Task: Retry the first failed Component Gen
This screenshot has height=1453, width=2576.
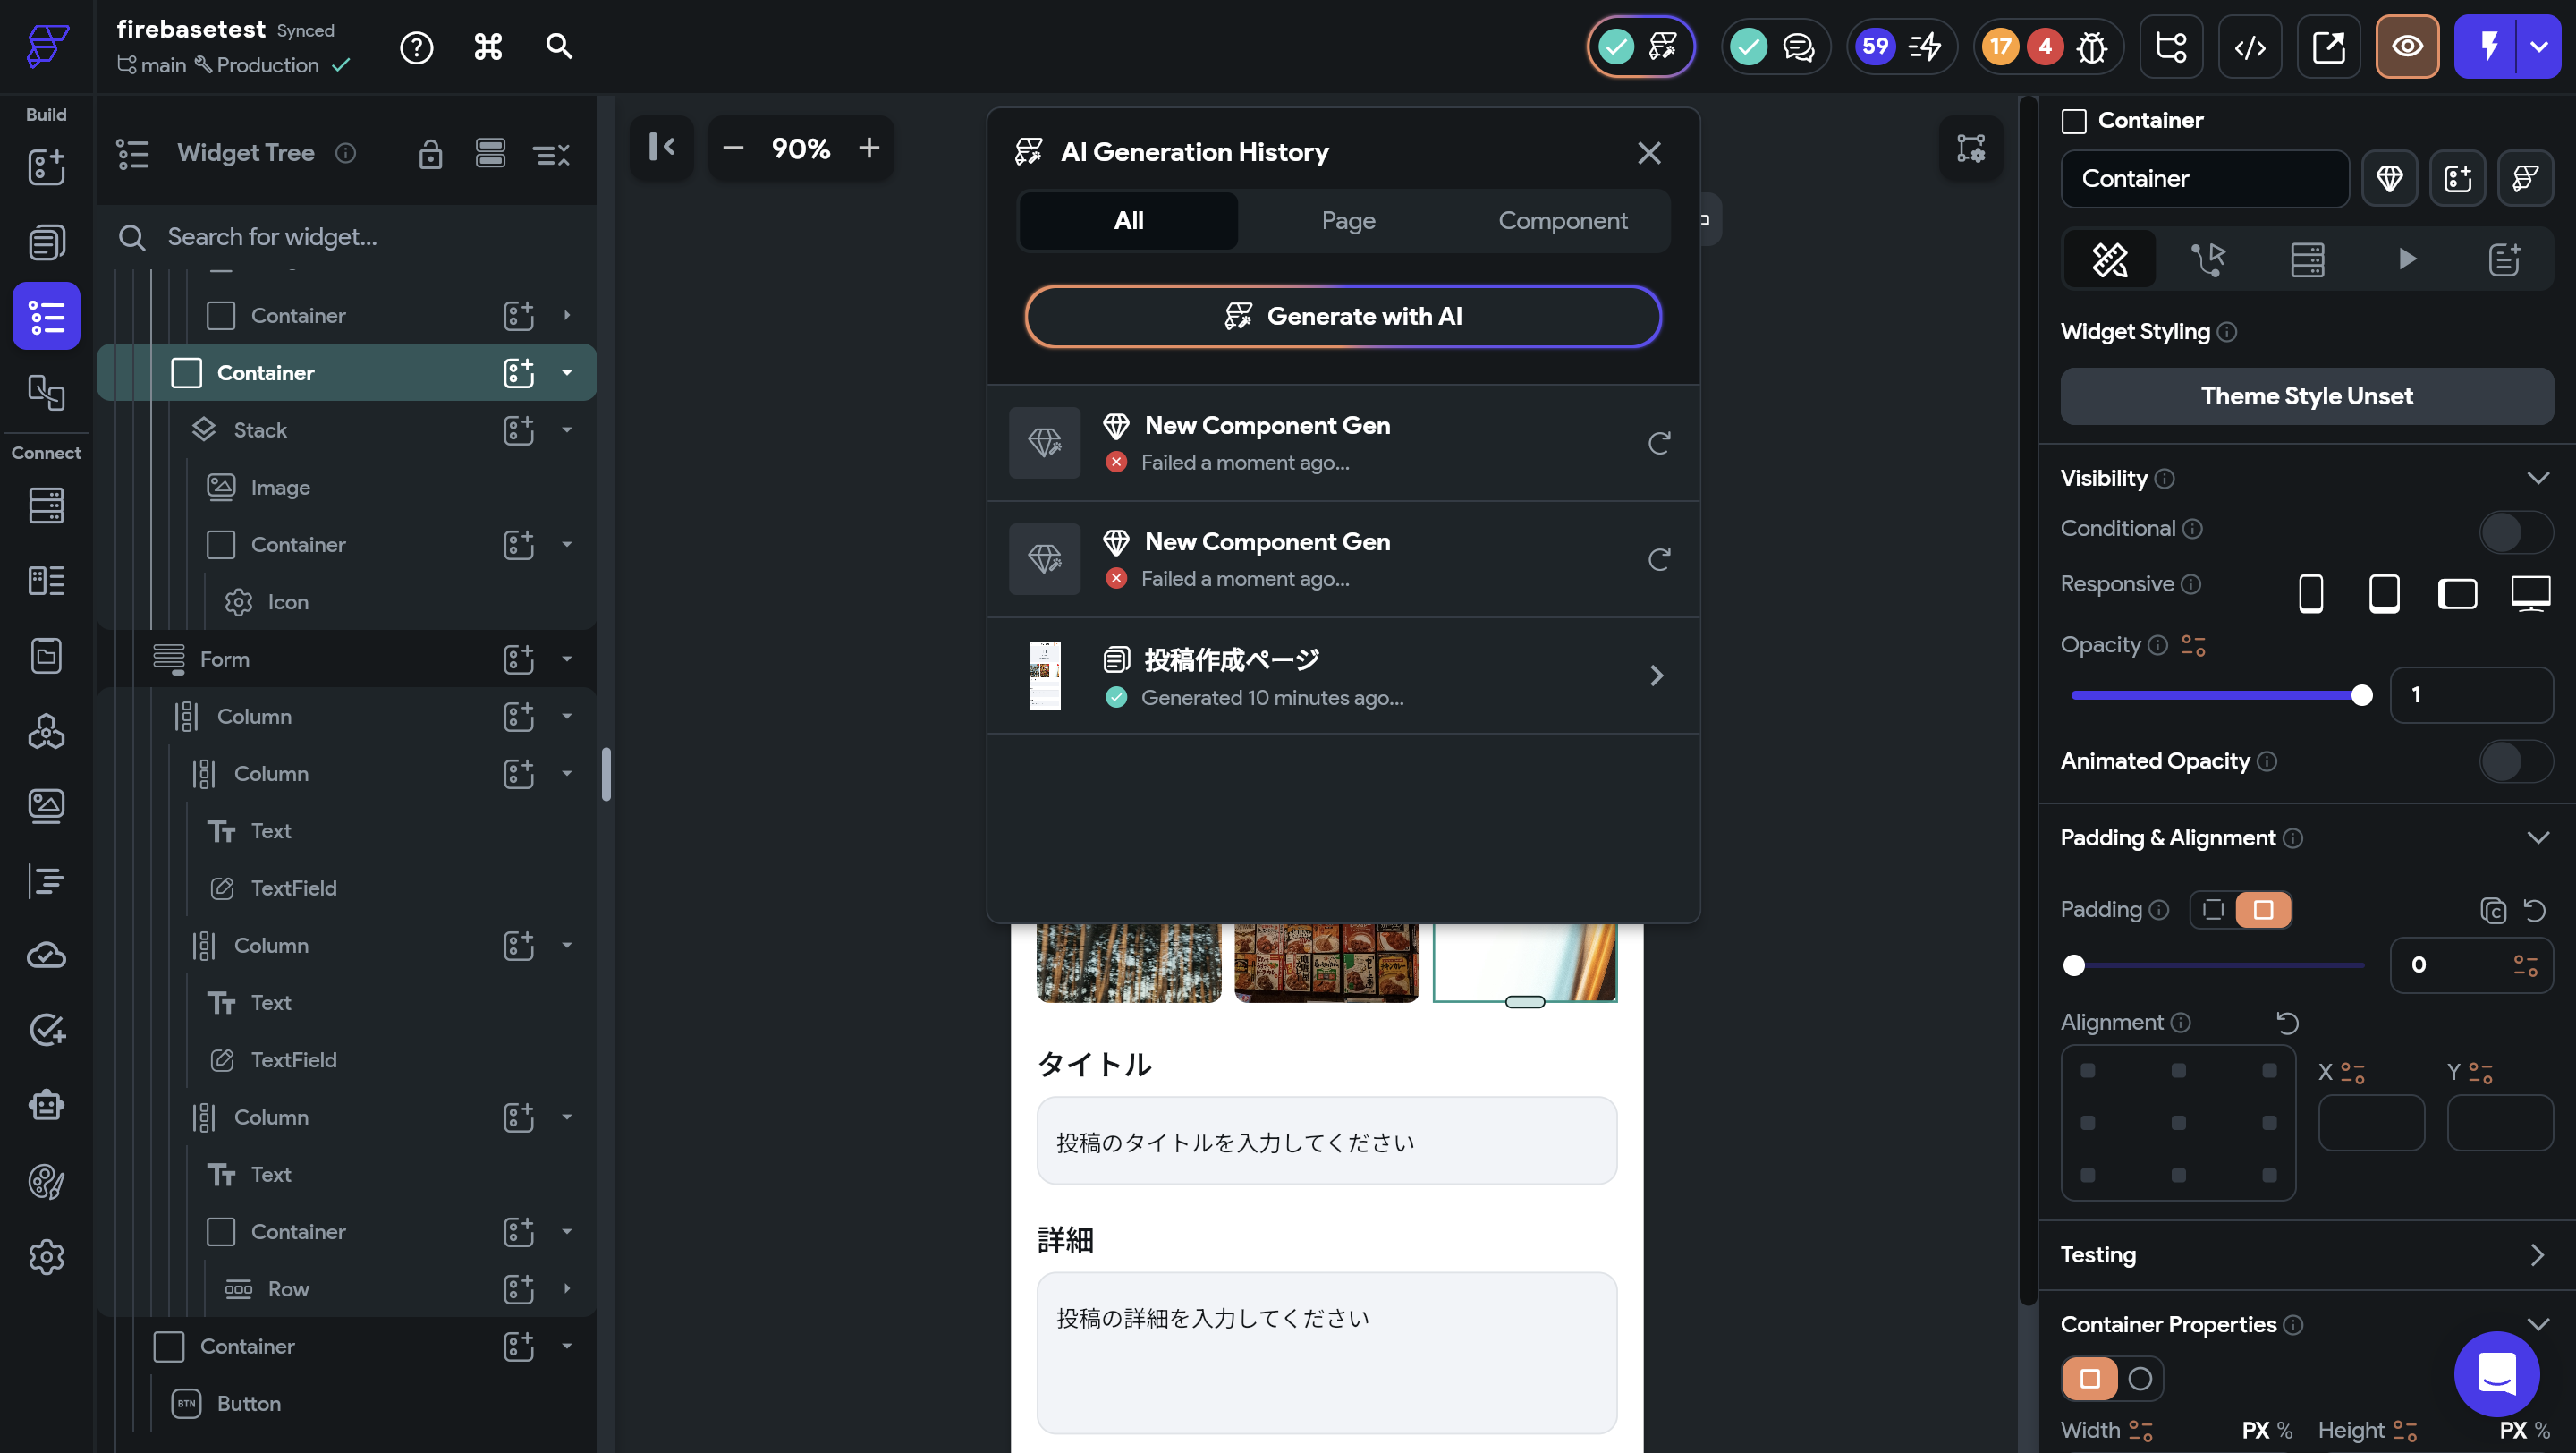Action: pos(1658,443)
